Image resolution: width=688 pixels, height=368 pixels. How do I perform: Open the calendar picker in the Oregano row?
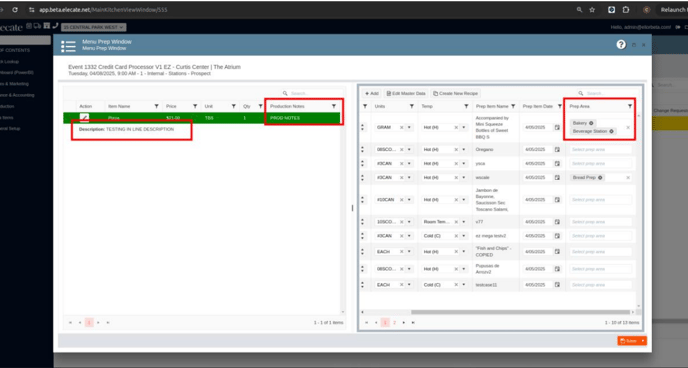(x=557, y=150)
